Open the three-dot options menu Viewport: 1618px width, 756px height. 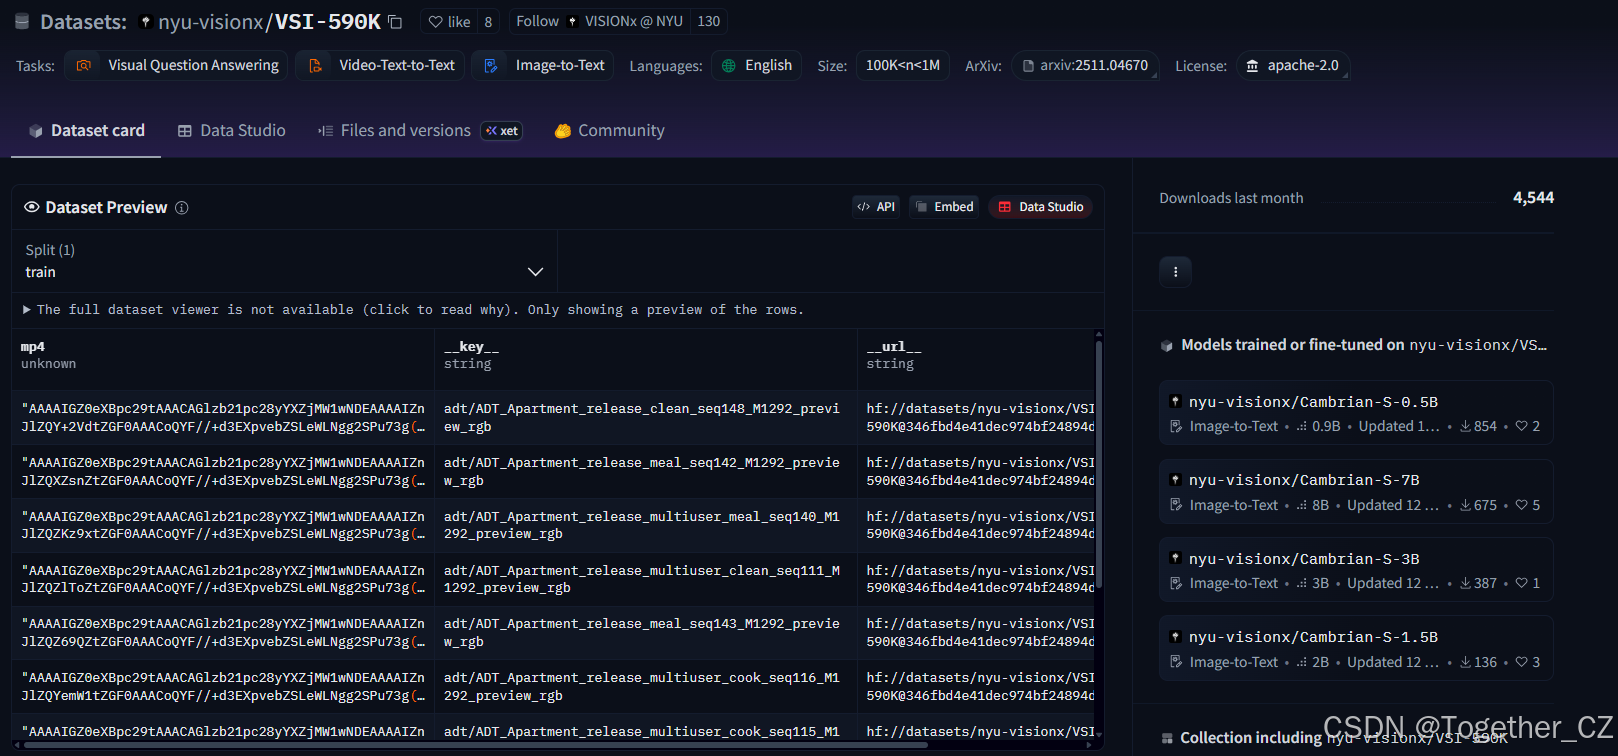click(1175, 272)
